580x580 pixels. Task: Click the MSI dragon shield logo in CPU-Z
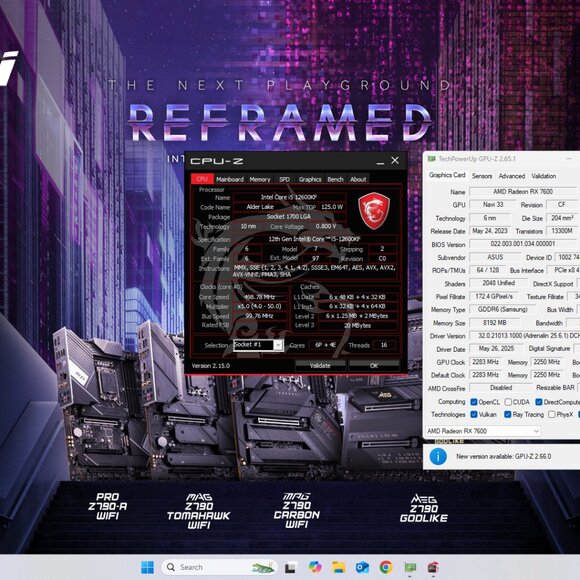pyautogui.click(x=374, y=211)
